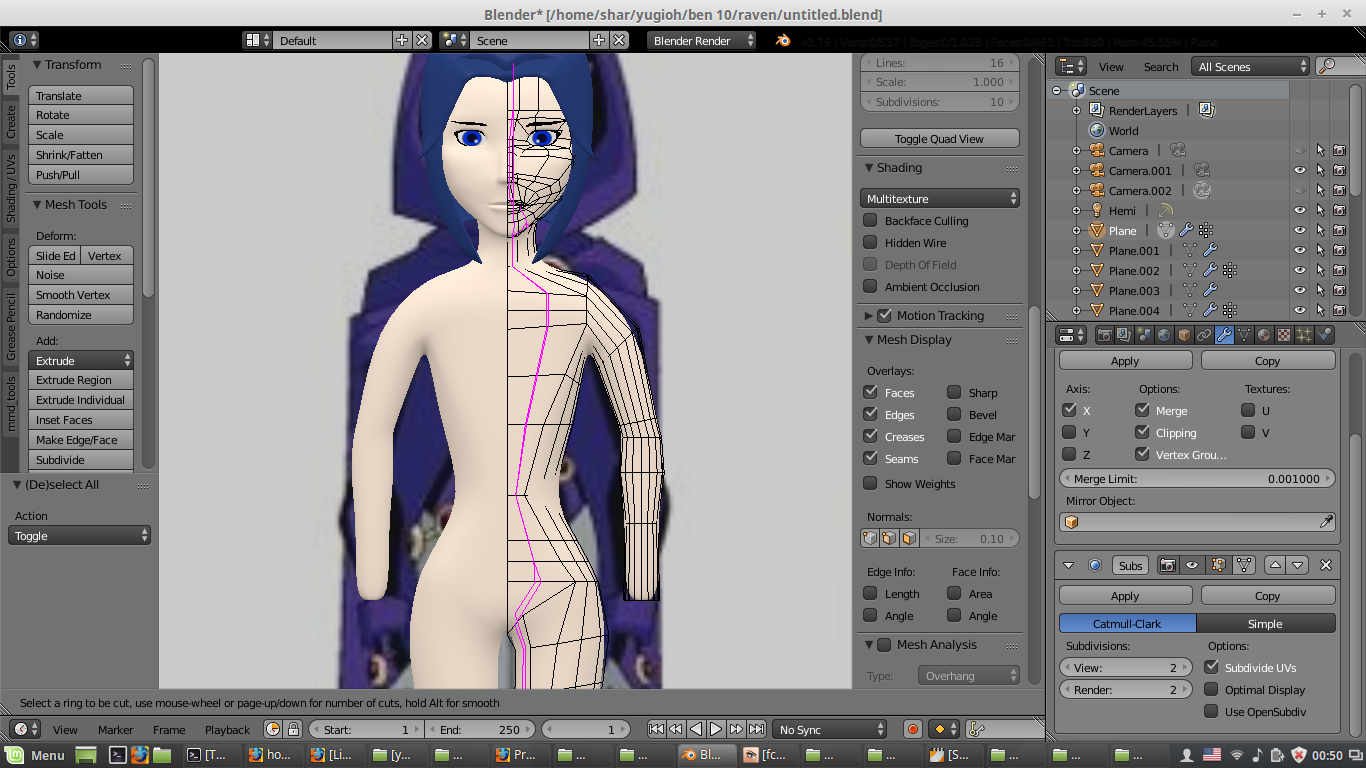The width and height of the screenshot is (1366, 768).
Task: Toggle Subsurf viewport visibility eye
Action: coord(1192,565)
